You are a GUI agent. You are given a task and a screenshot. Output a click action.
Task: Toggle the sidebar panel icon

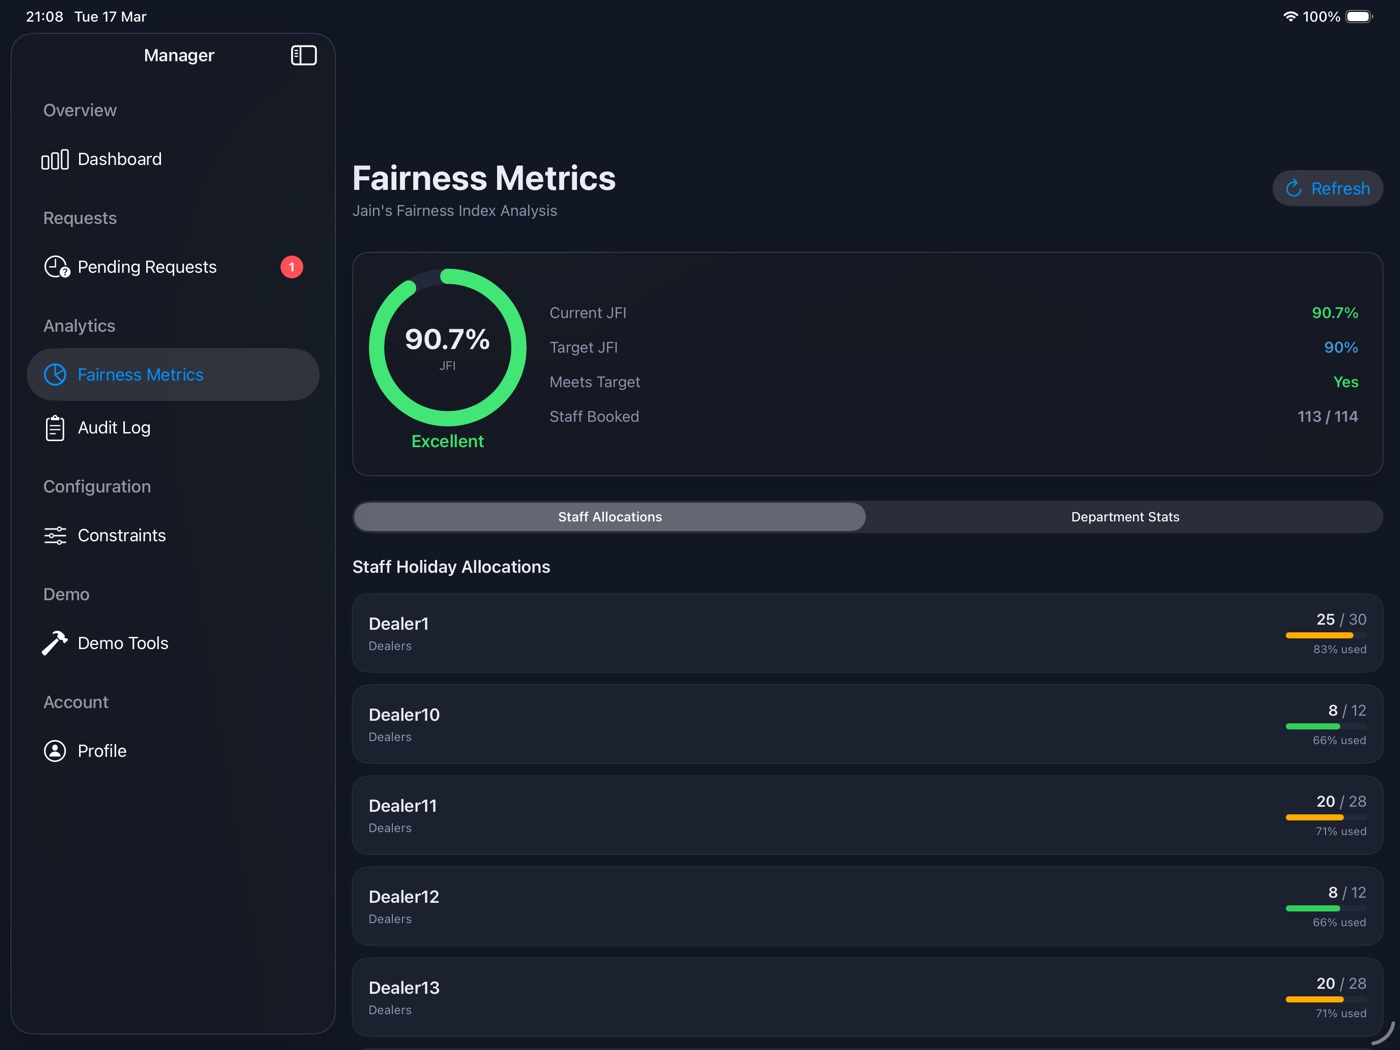(304, 55)
